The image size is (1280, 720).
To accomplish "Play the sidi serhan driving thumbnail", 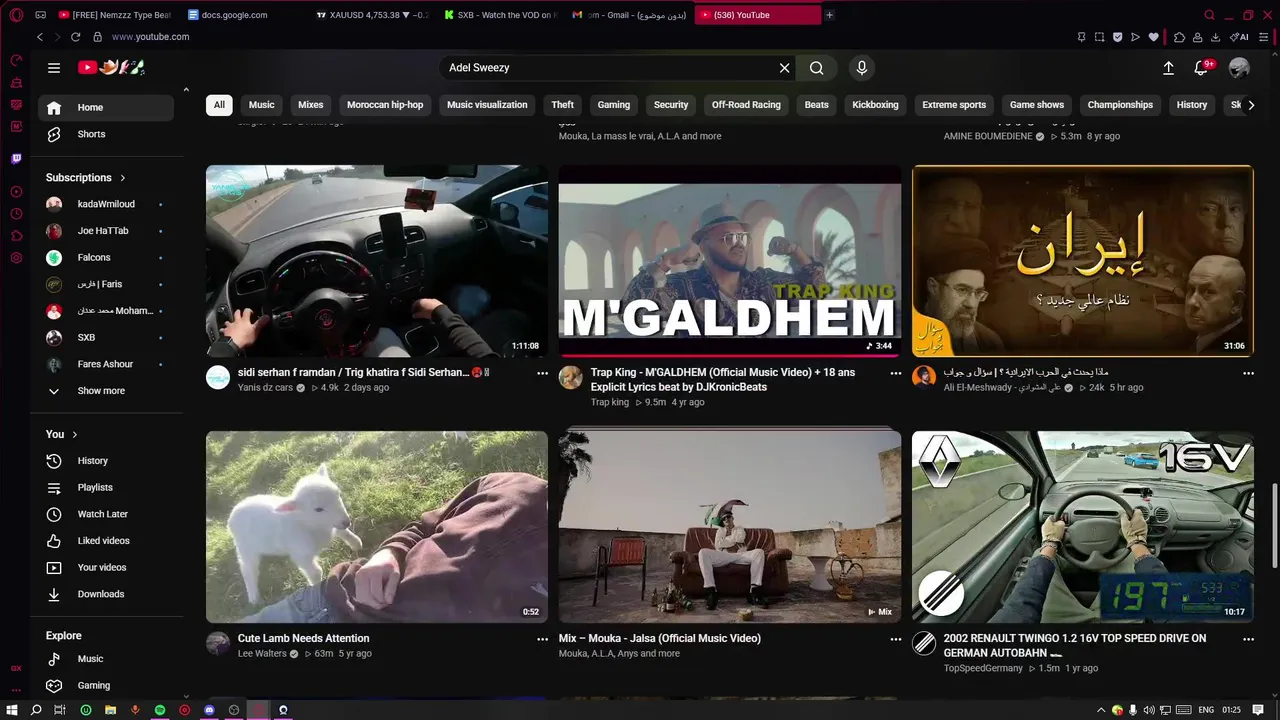I will (x=377, y=261).
